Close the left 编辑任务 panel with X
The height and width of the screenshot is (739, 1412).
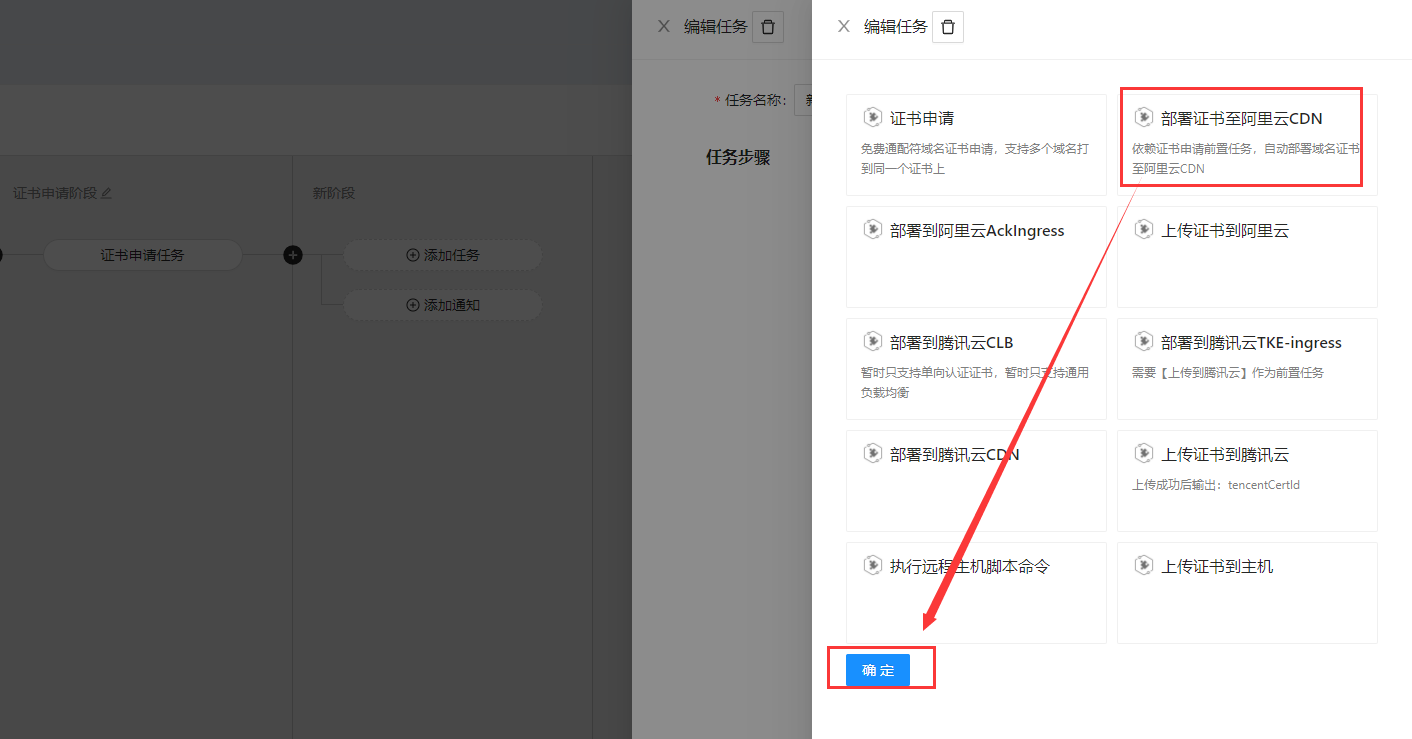tap(664, 27)
